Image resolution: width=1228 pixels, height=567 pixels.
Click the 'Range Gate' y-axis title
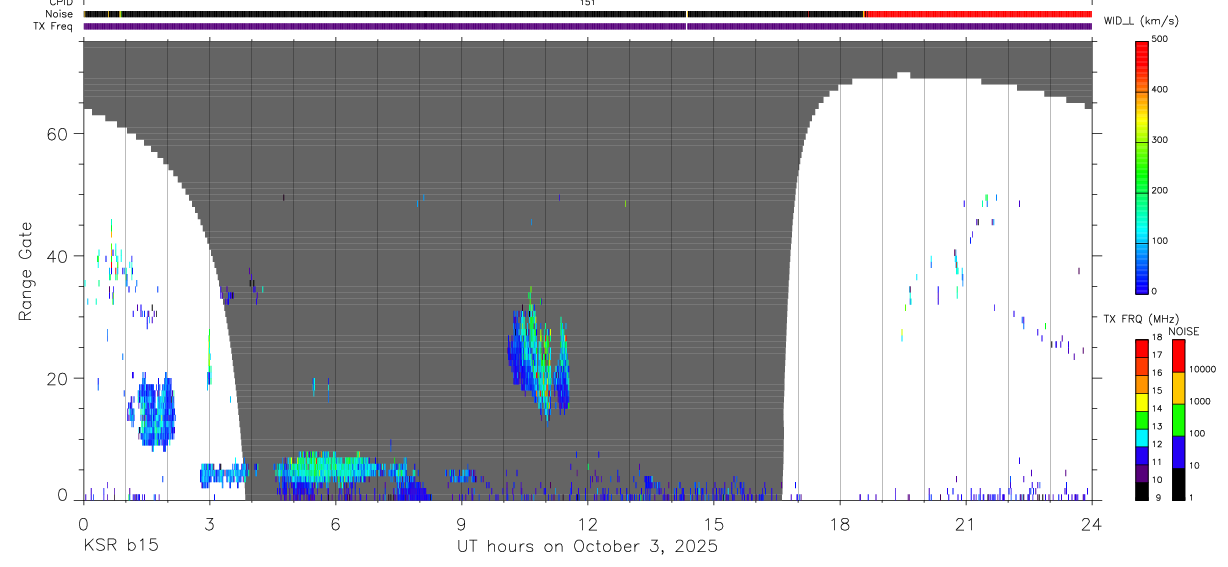point(26,272)
